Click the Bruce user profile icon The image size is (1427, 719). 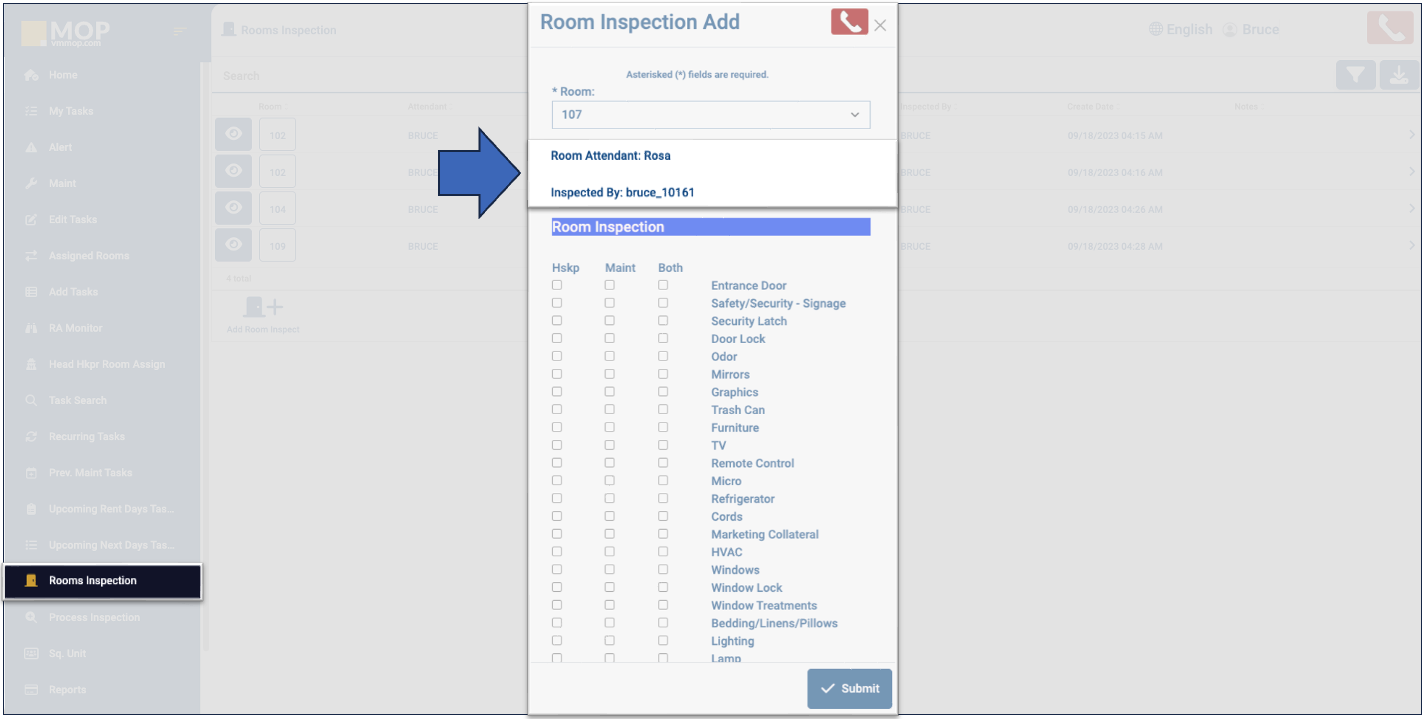pyautogui.click(x=1230, y=30)
